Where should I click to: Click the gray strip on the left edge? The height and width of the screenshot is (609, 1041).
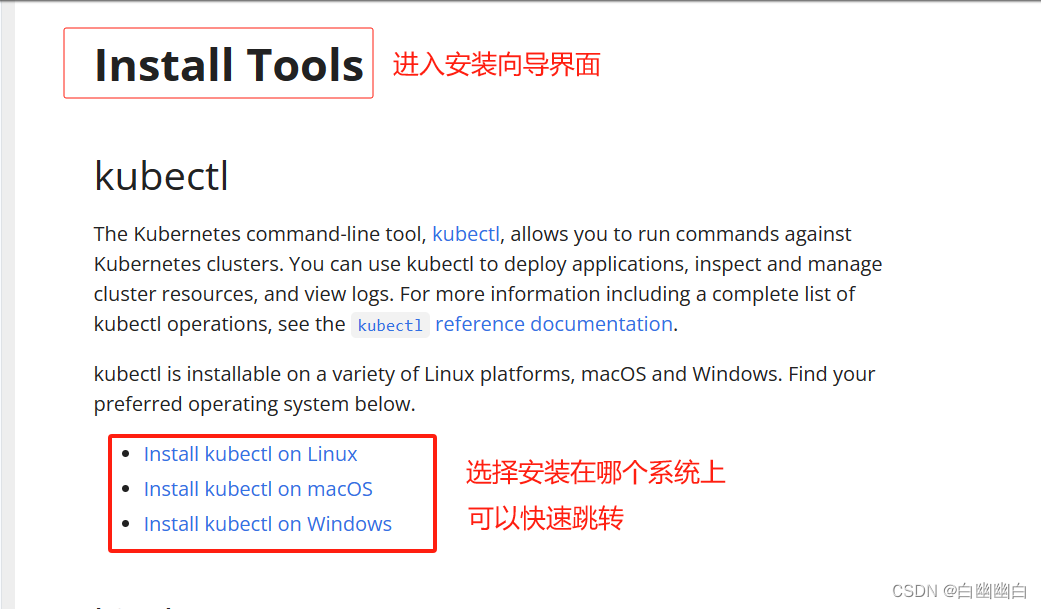coord(7,304)
